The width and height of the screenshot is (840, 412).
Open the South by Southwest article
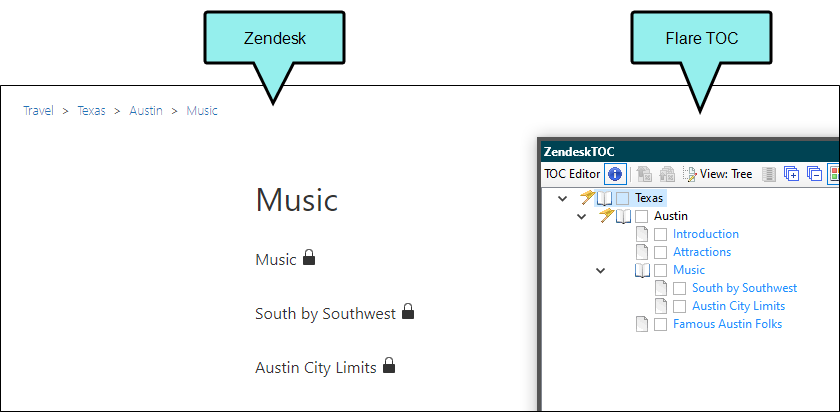point(325,313)
